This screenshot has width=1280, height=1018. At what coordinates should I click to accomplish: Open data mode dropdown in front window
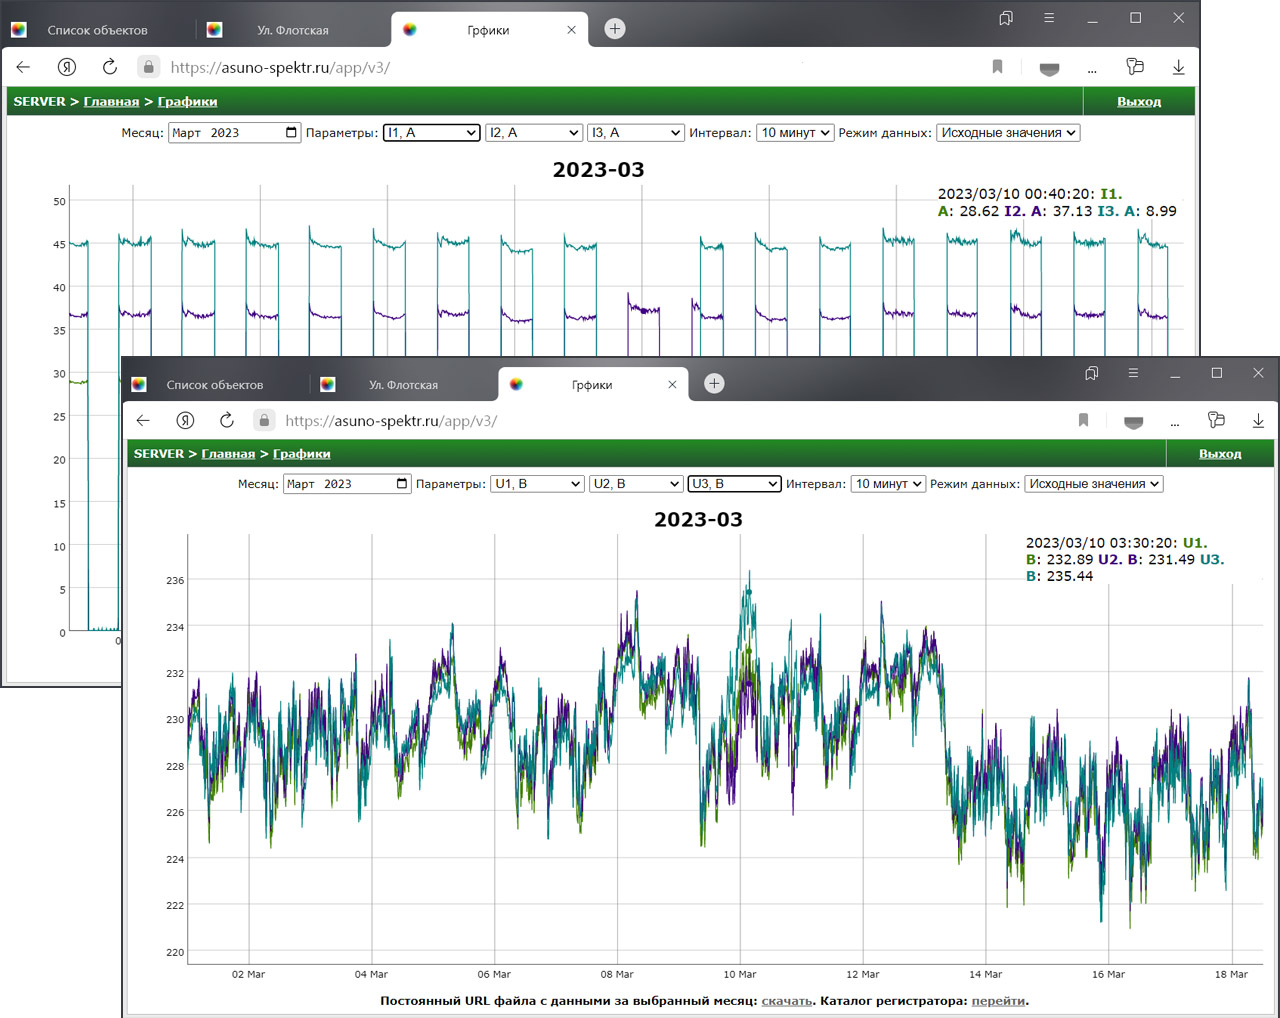[1094, 483]
